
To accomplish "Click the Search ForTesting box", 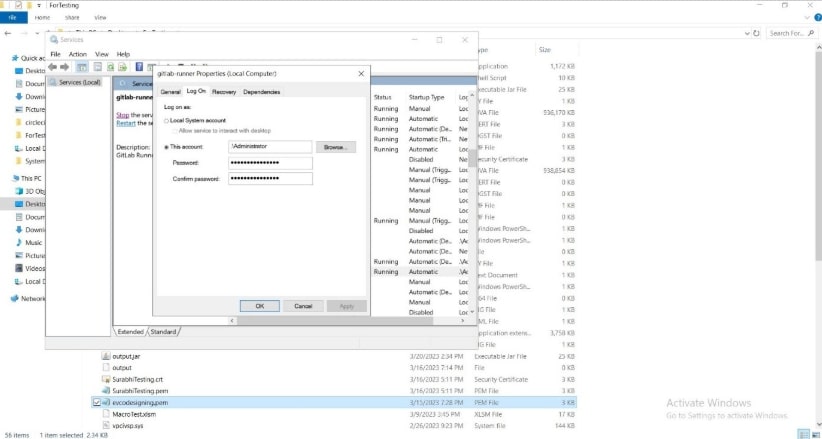I will click(791, 33).
